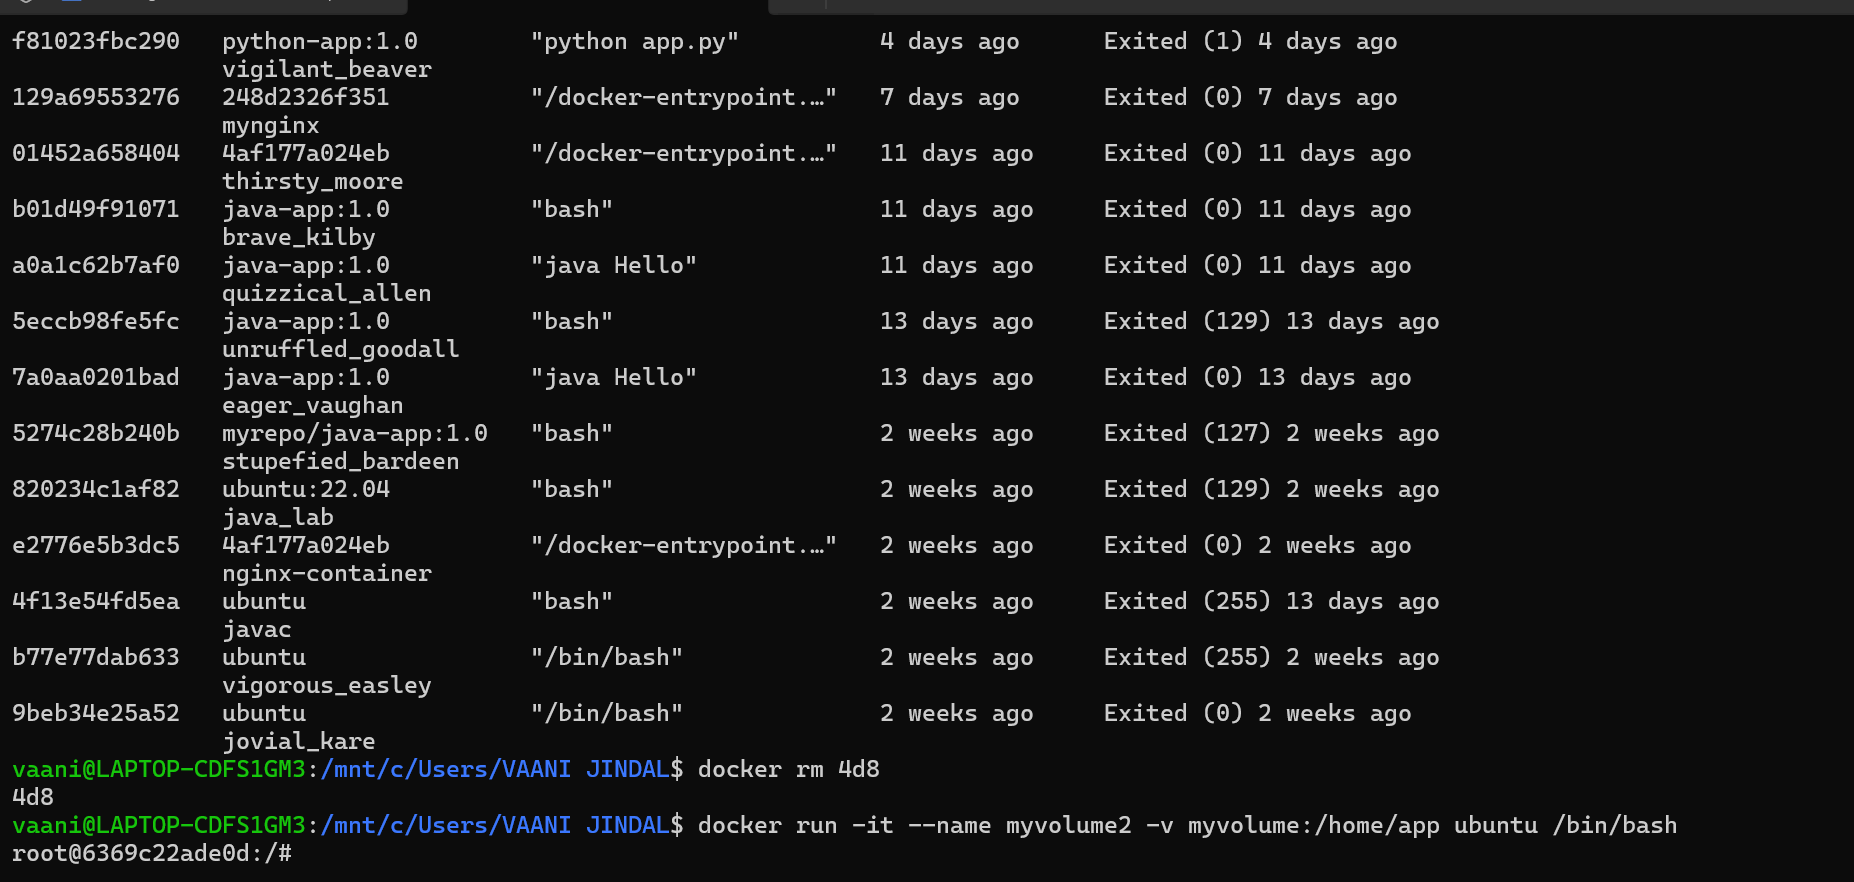The height and width of the screenshot is (882, 1854).
Task: Click image ID 248d2326f351
Action: point(305,98)
